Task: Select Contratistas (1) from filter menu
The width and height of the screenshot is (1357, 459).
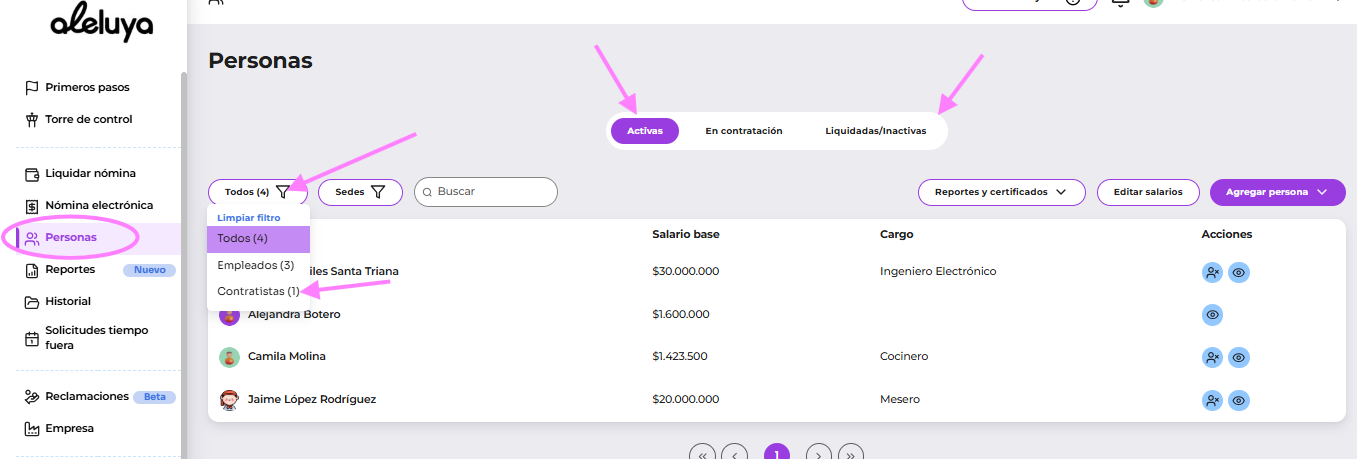Action: pos(258,291)
